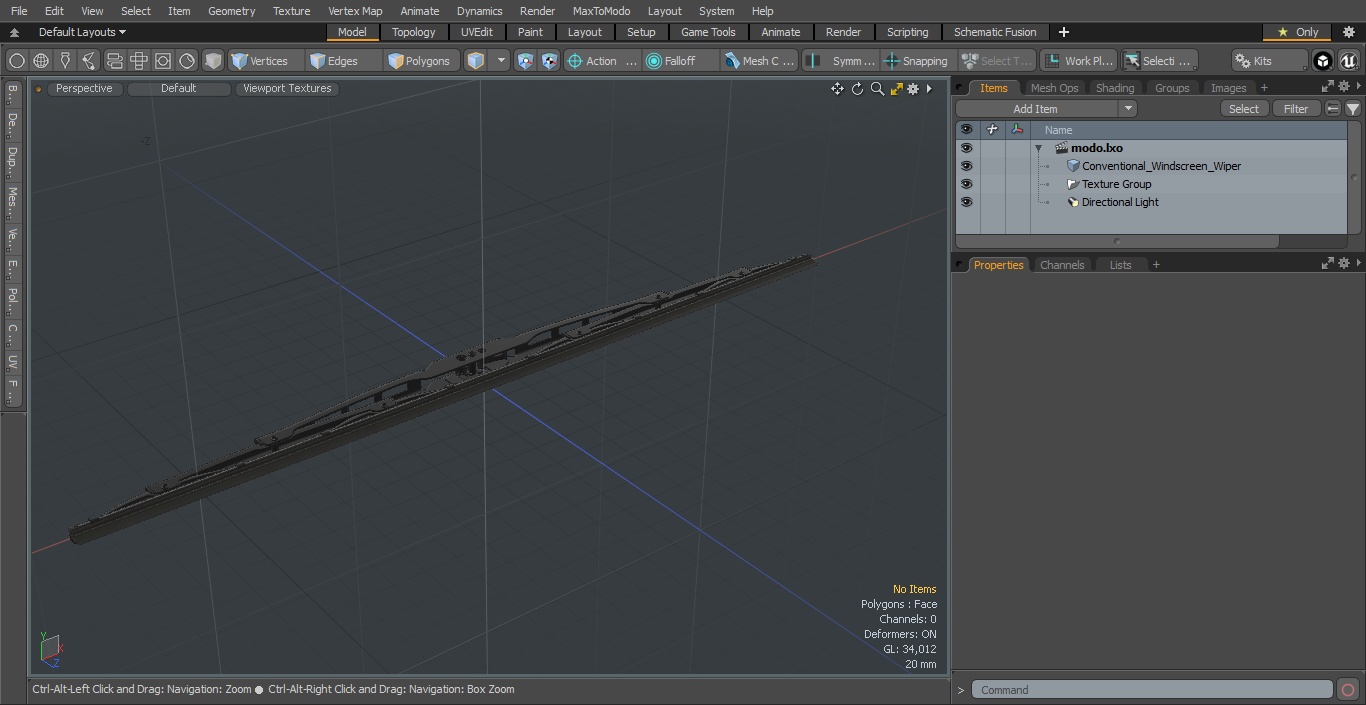Open the Geometry menu

[232, 11]
